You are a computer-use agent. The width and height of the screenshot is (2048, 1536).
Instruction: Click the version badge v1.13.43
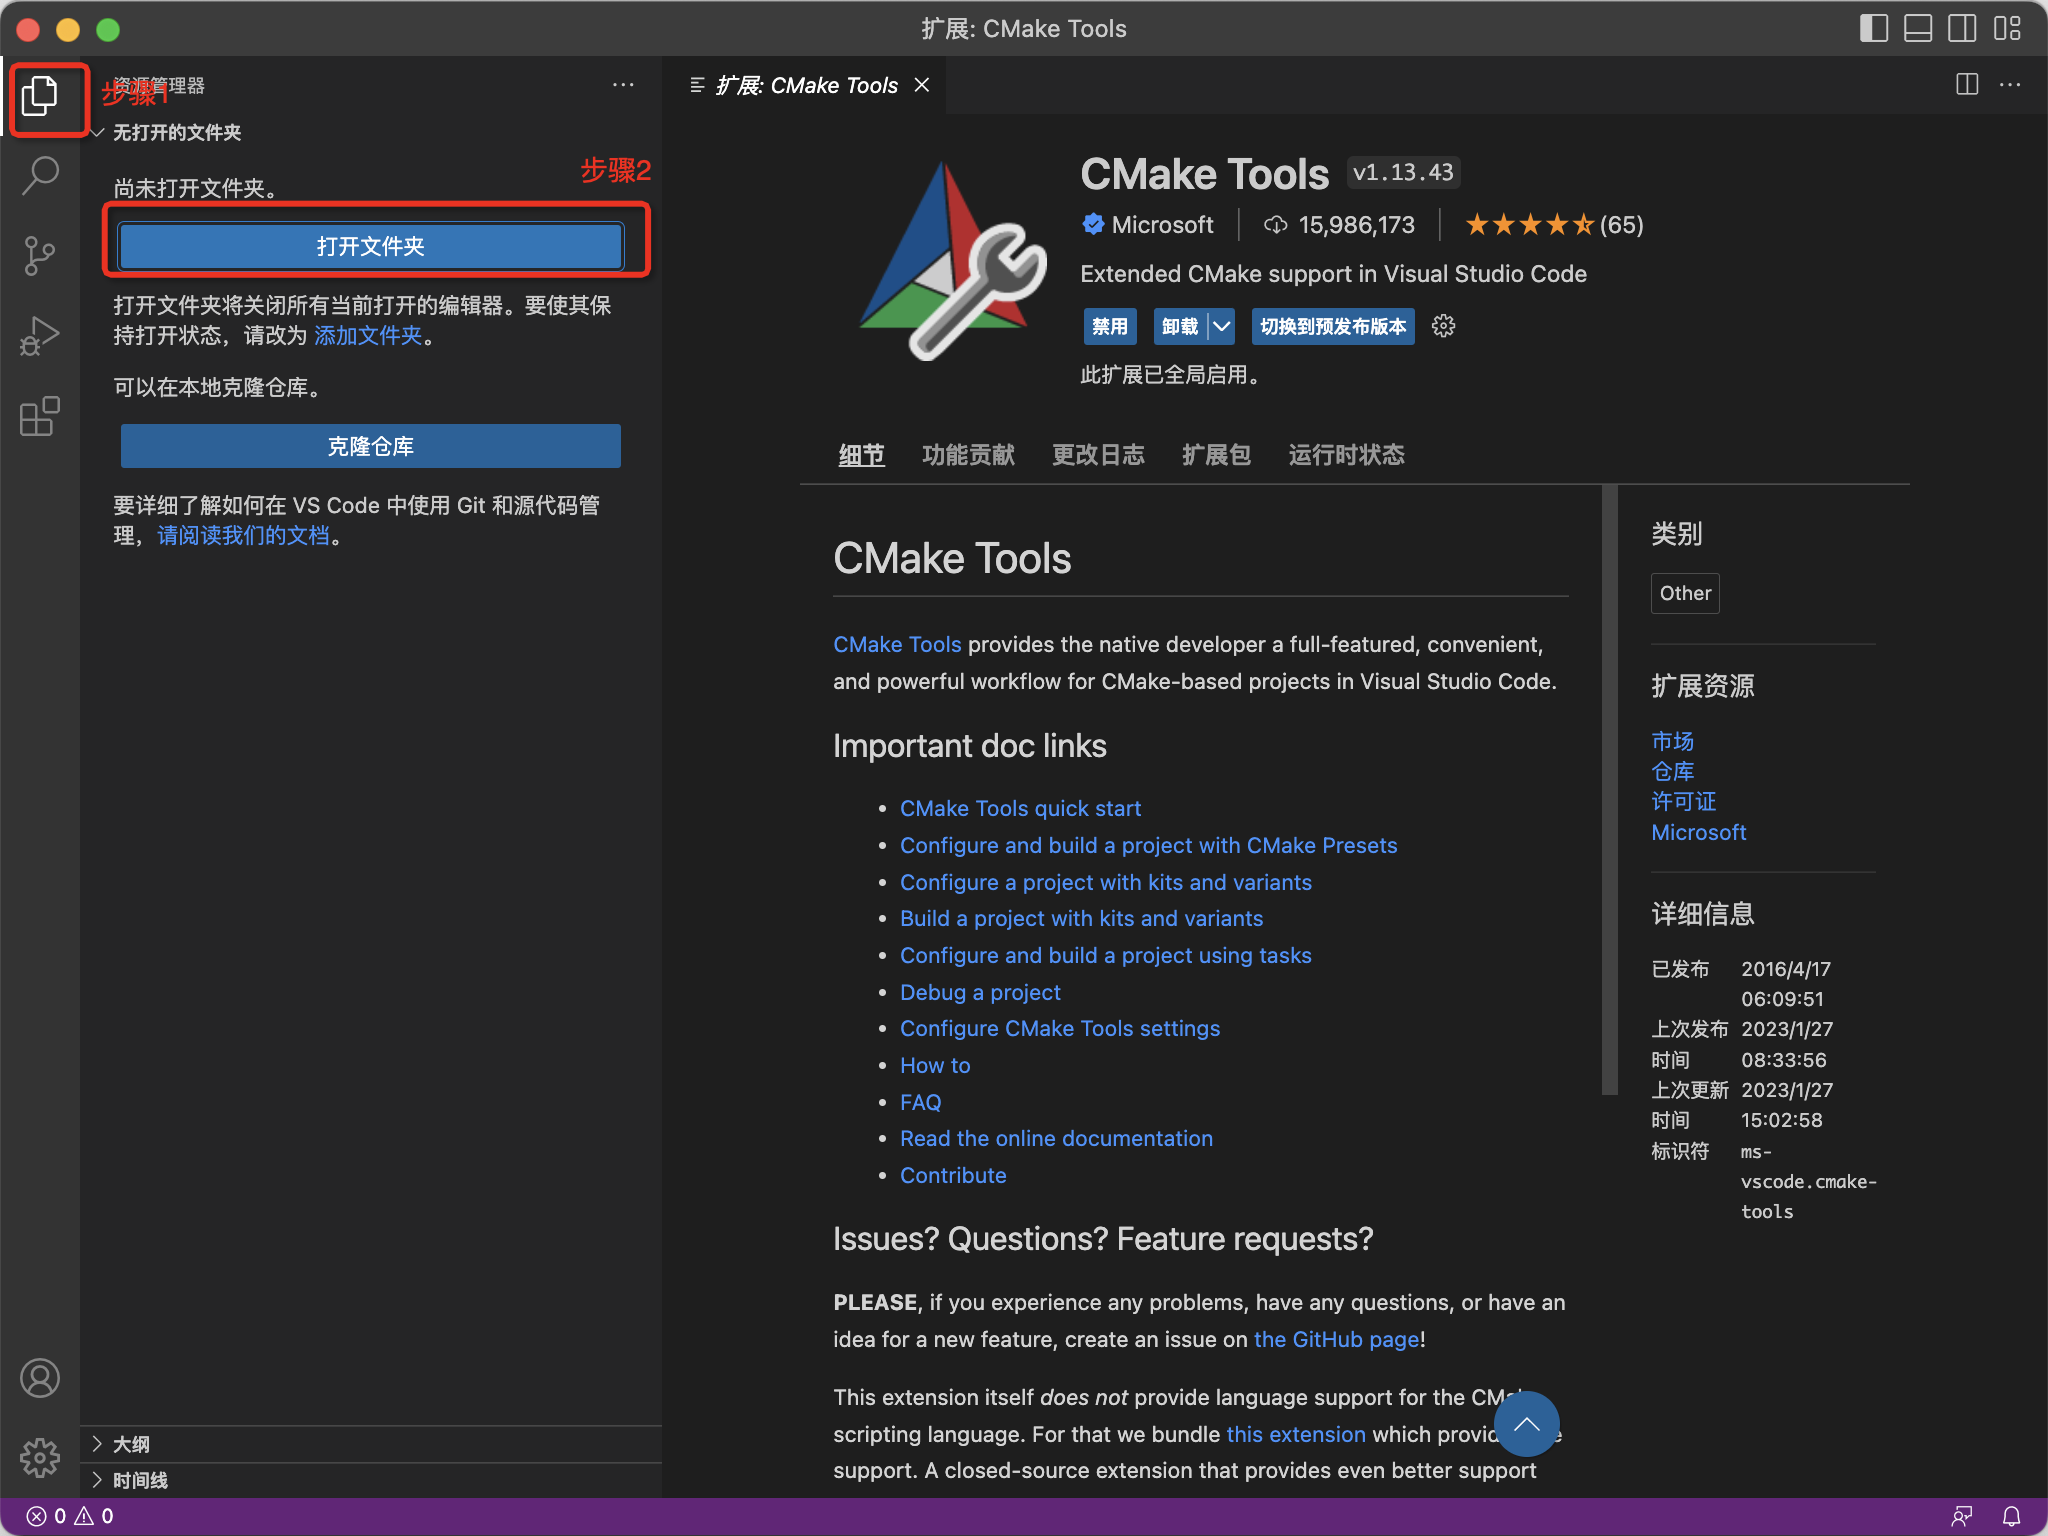pos(1403,172)
